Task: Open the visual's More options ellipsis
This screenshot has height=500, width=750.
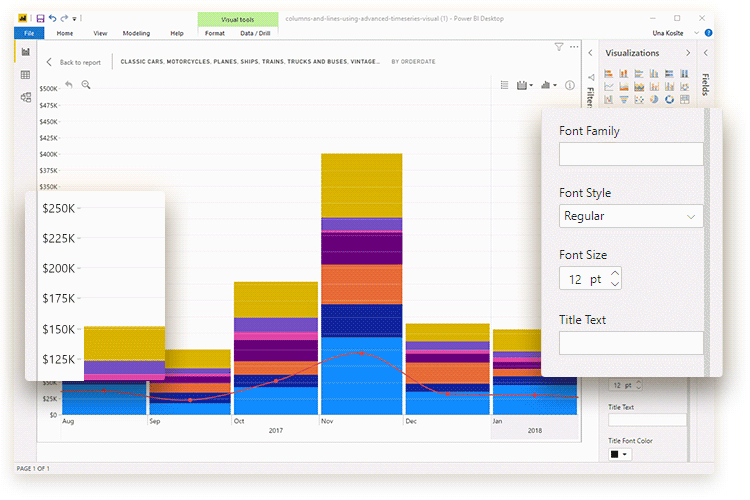Action: [574, 47]
